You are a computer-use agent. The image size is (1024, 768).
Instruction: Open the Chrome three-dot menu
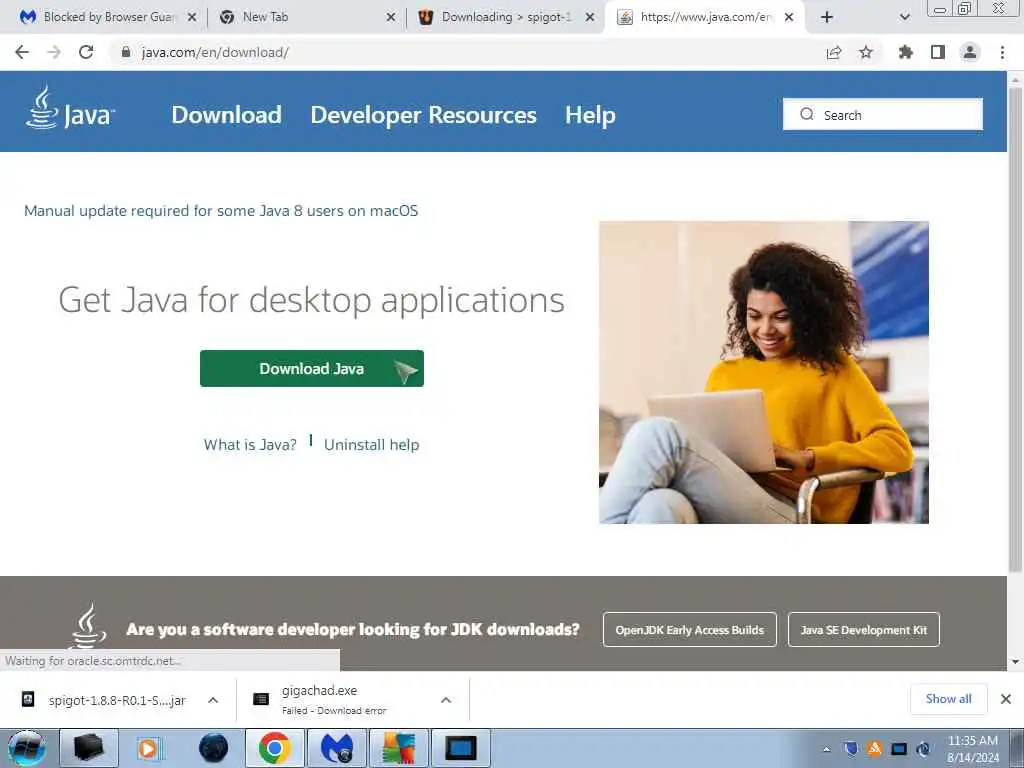[x=1002, y=52]
